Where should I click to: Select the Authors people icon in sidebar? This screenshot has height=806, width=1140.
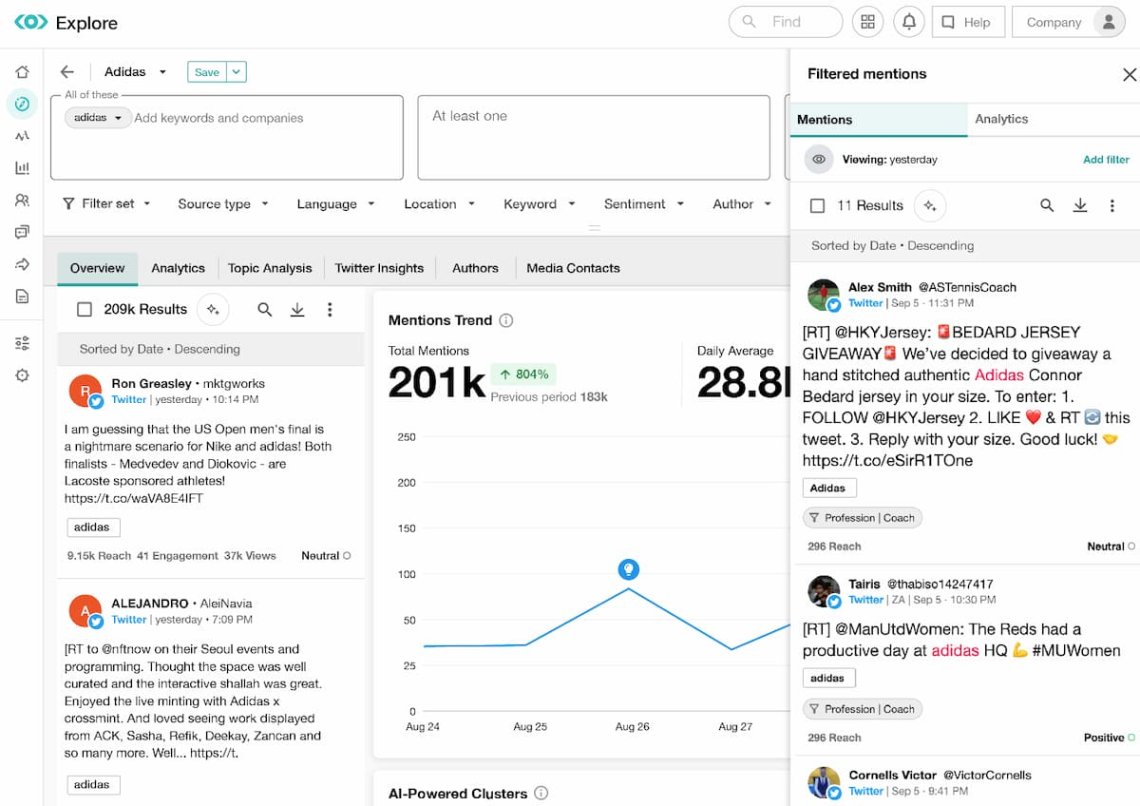coord(22,199)
